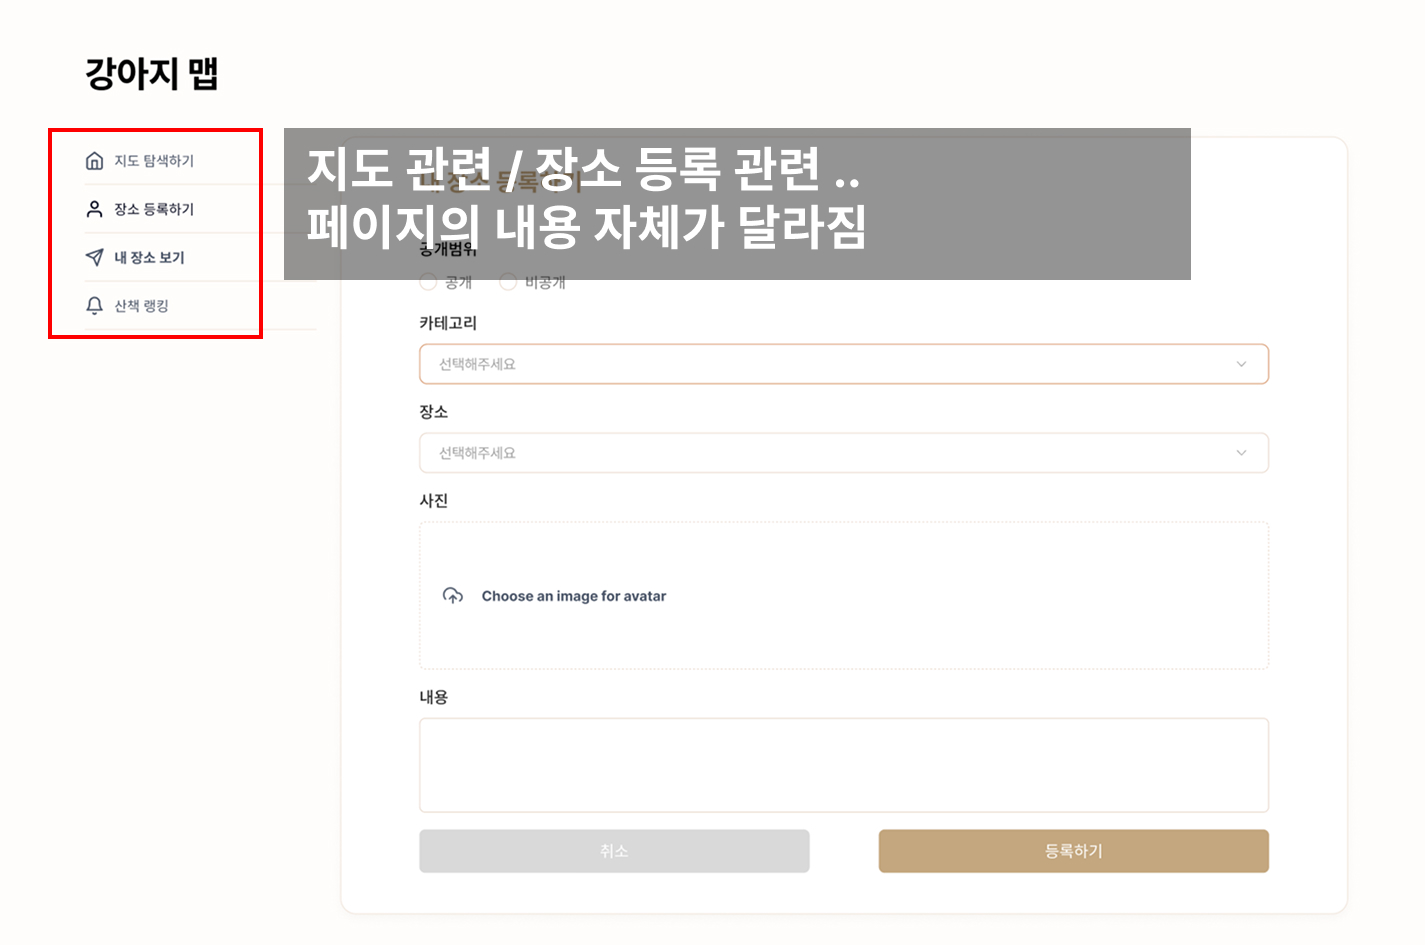Select the 공개 radio button

tap(428, 281)
